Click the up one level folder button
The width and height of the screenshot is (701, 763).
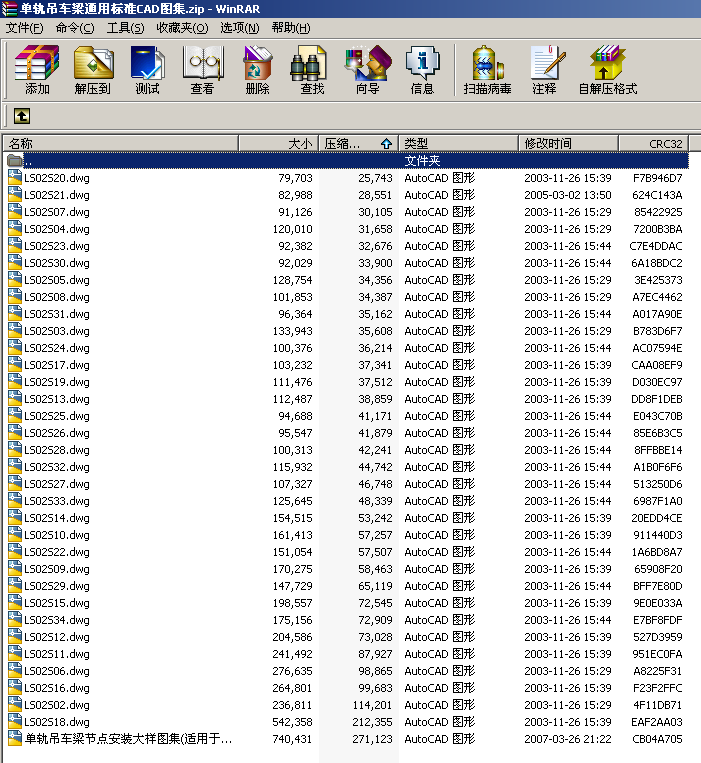[x=21, y=116]
